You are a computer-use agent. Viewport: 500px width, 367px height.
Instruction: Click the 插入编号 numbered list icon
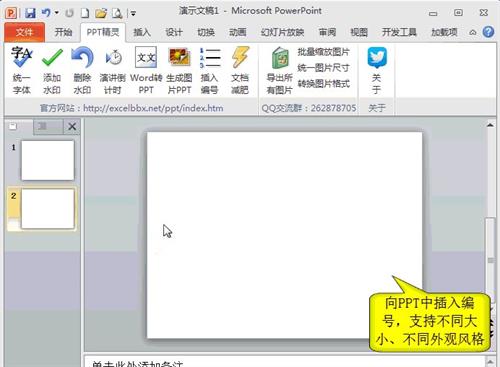[210, 57]
